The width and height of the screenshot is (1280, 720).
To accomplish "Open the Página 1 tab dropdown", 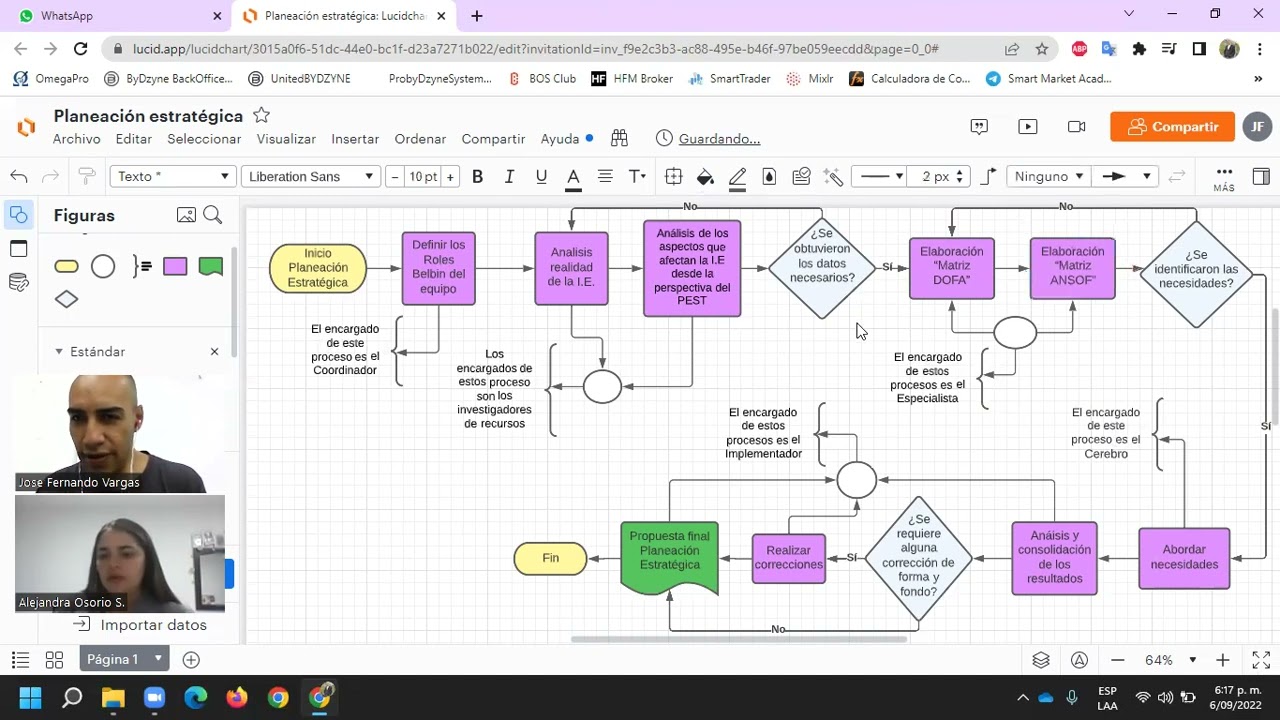I will 157,659.
